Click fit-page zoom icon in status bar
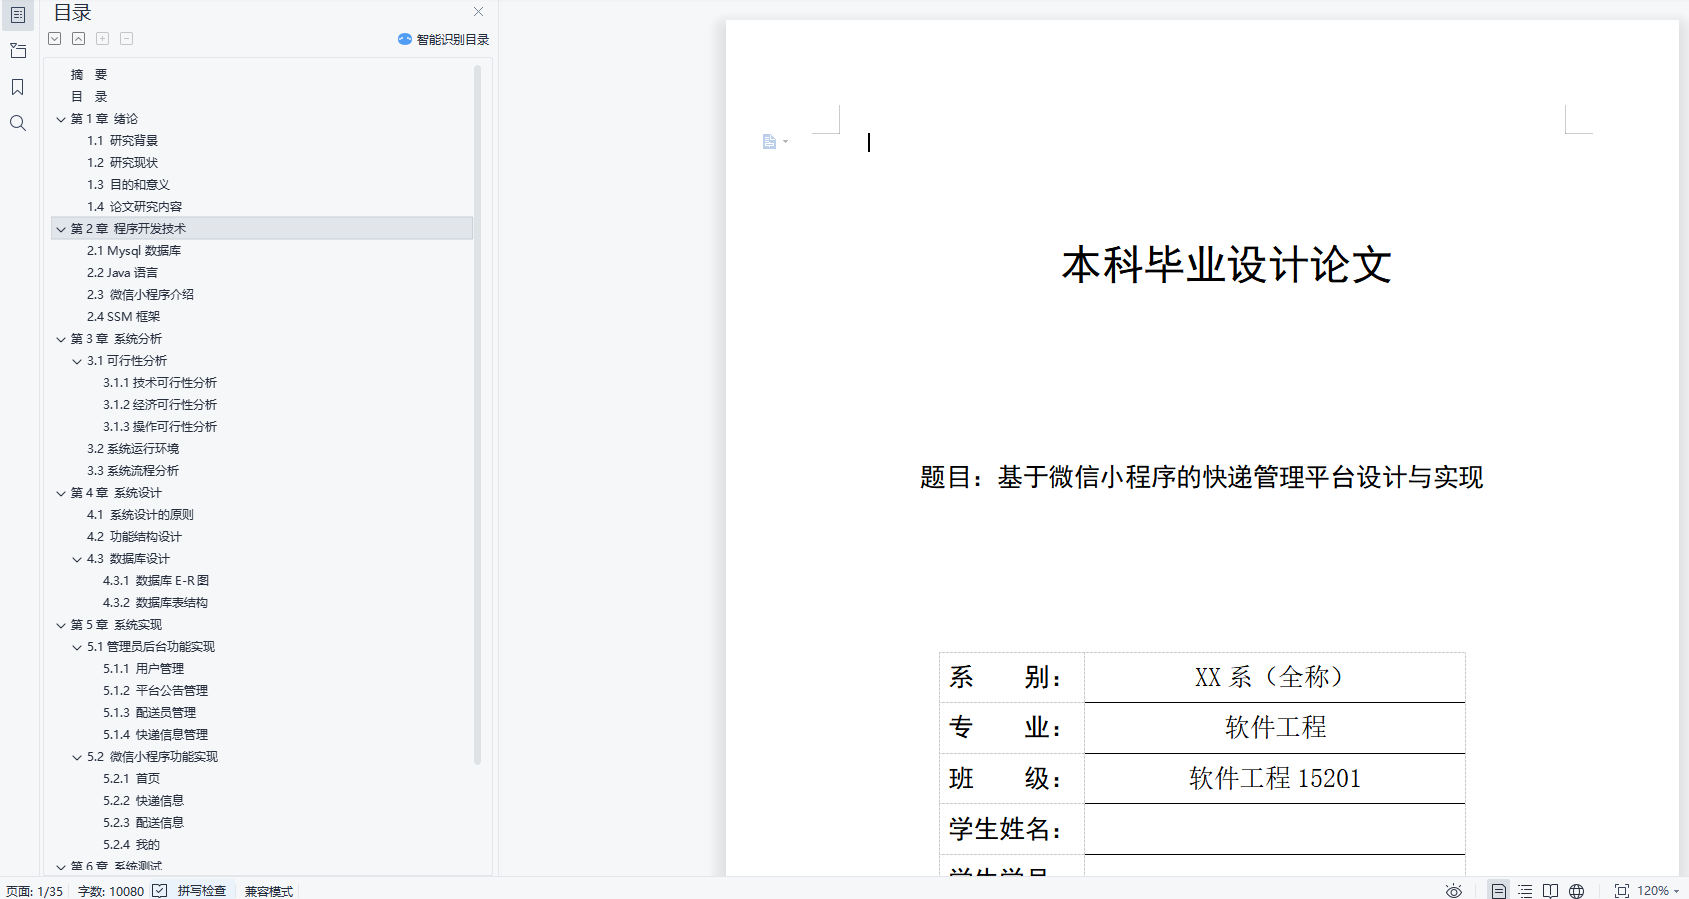Image resolution: width=1689 pixels, height=899 pixels. click(1621, 891)
